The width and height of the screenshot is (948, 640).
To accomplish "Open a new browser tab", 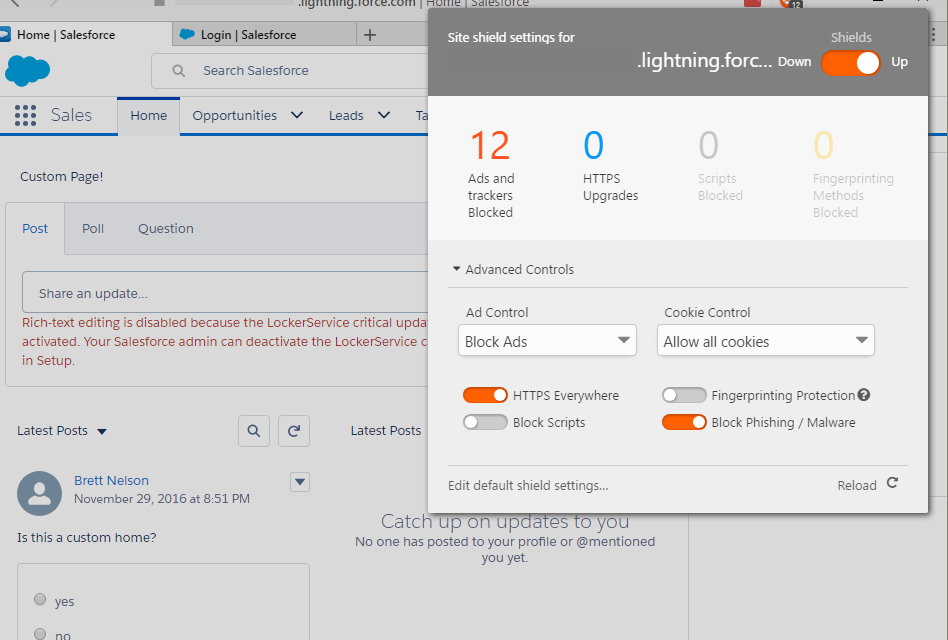I will click(x=370, y=35).
